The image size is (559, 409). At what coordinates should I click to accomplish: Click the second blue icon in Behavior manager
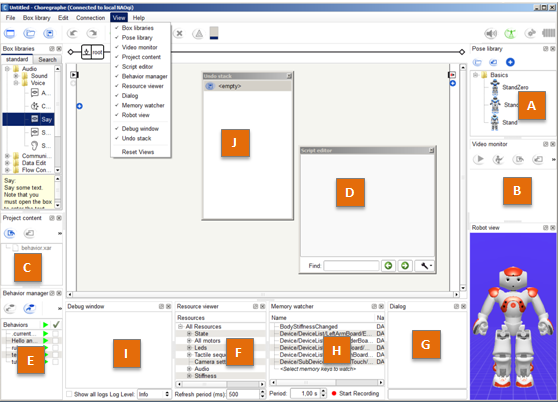[30, 308]
